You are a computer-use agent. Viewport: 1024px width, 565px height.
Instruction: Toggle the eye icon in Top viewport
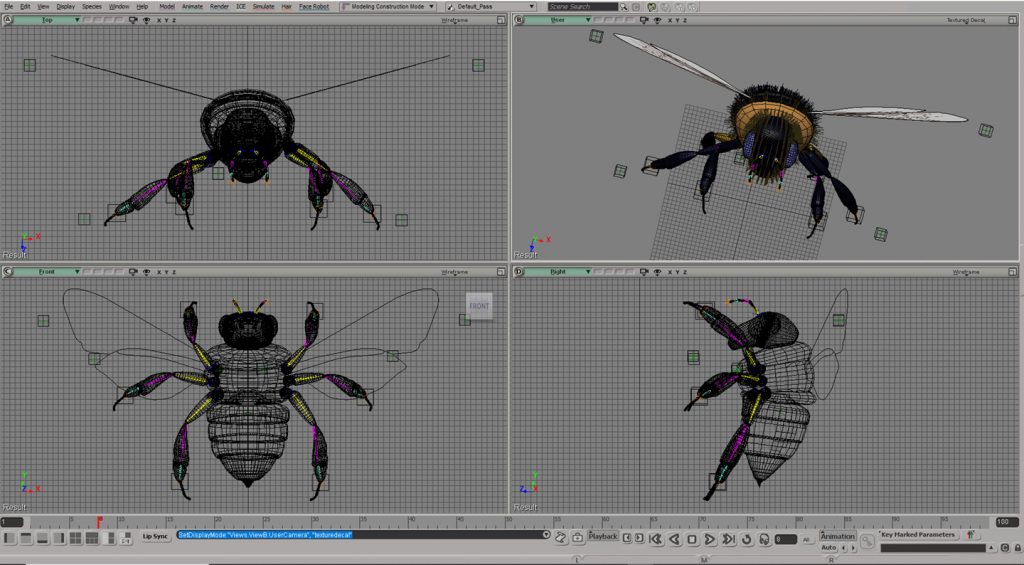[147, 20]
